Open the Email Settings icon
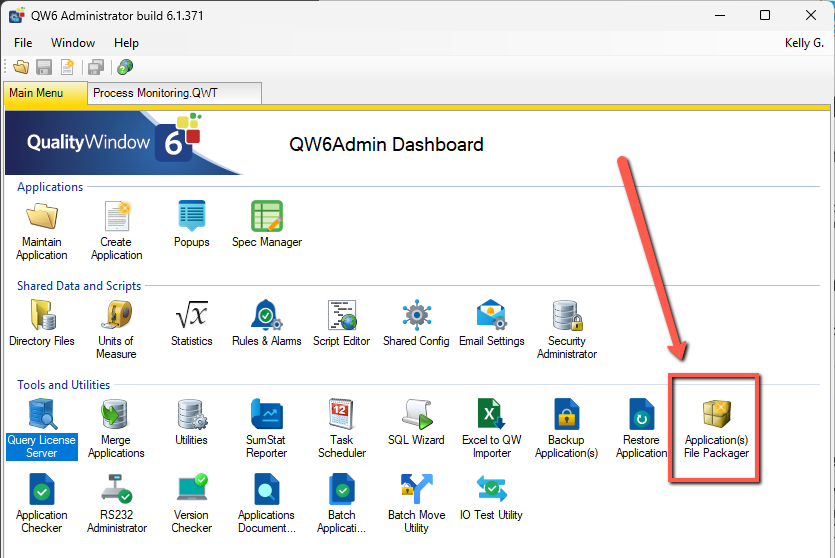Viewport: 835px width, 558px height. click(x=492, y=316)
